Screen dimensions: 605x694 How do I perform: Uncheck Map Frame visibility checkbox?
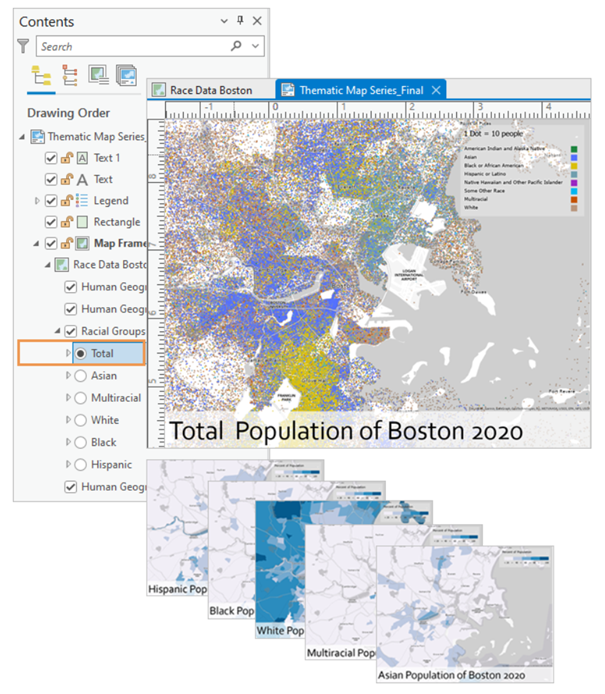[51, 243]
